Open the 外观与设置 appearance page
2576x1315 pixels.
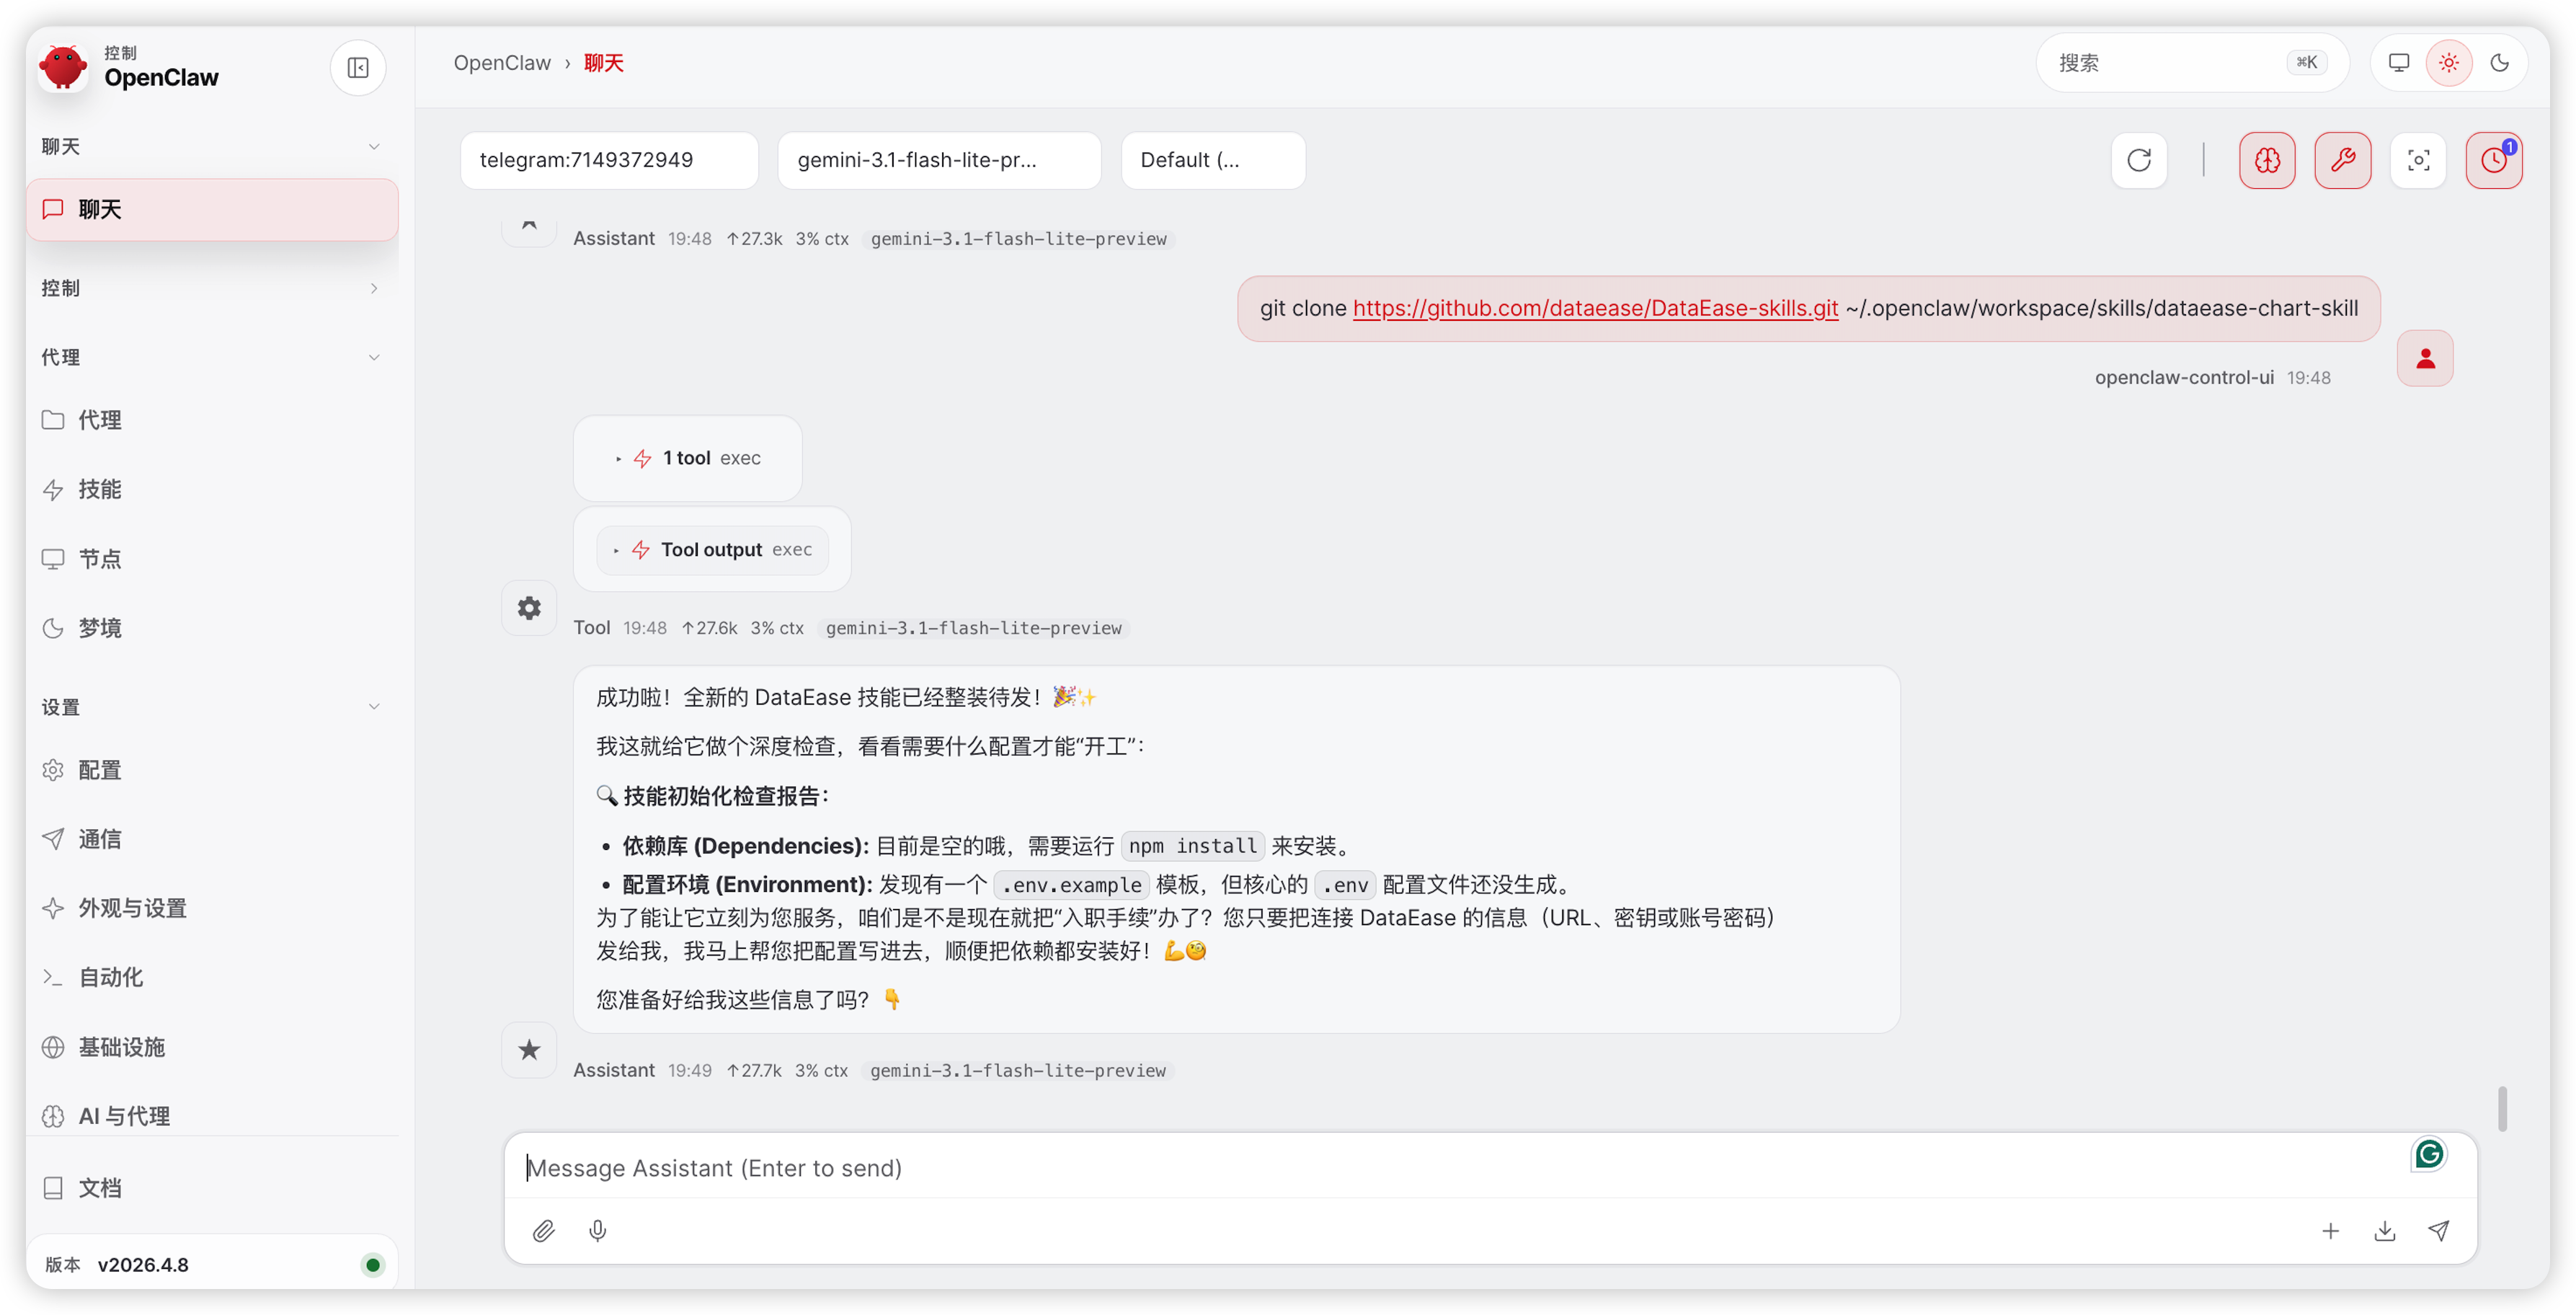(212, 908)
